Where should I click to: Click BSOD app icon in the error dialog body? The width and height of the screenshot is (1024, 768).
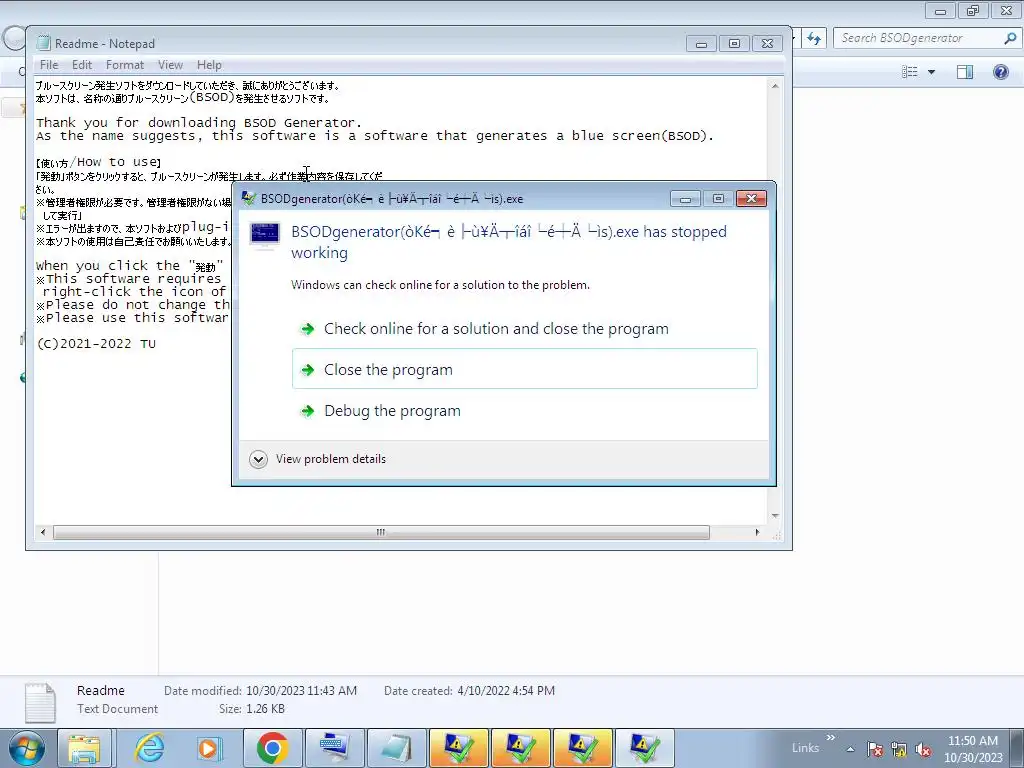pos(264,236)
